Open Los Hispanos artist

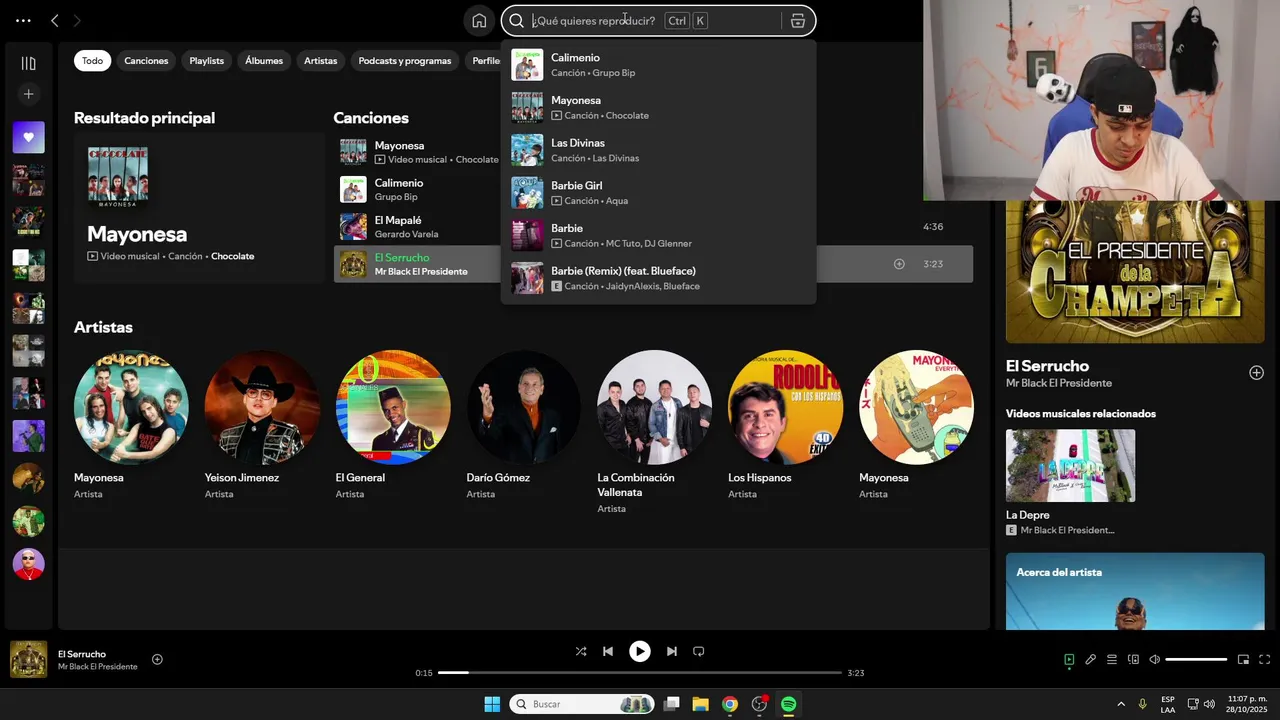[786, 426]
